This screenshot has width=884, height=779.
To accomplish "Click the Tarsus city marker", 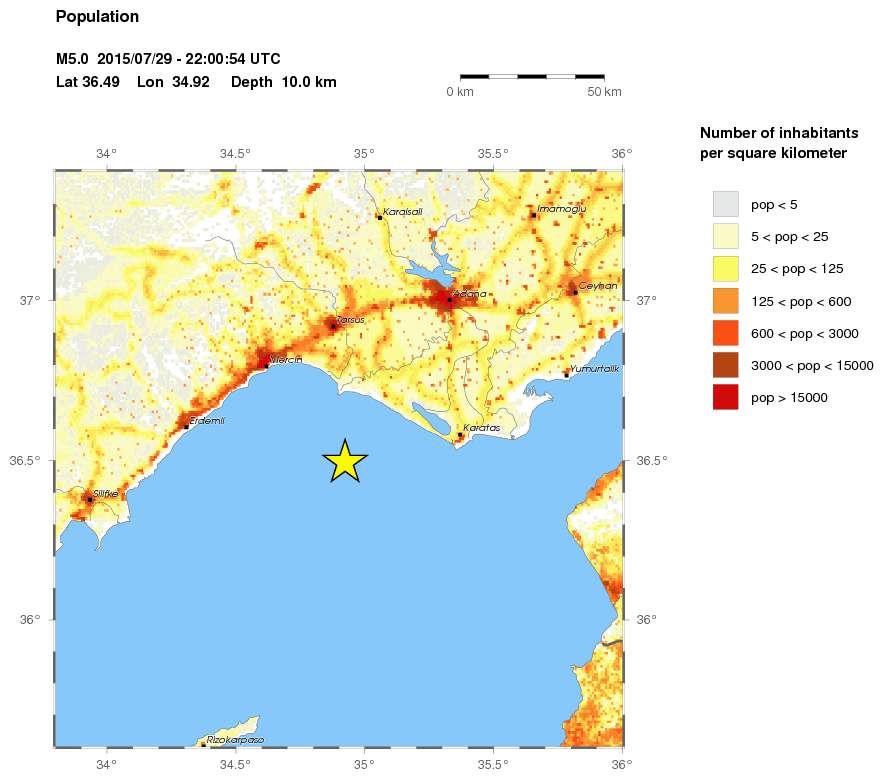I will [x=333, y=326].
